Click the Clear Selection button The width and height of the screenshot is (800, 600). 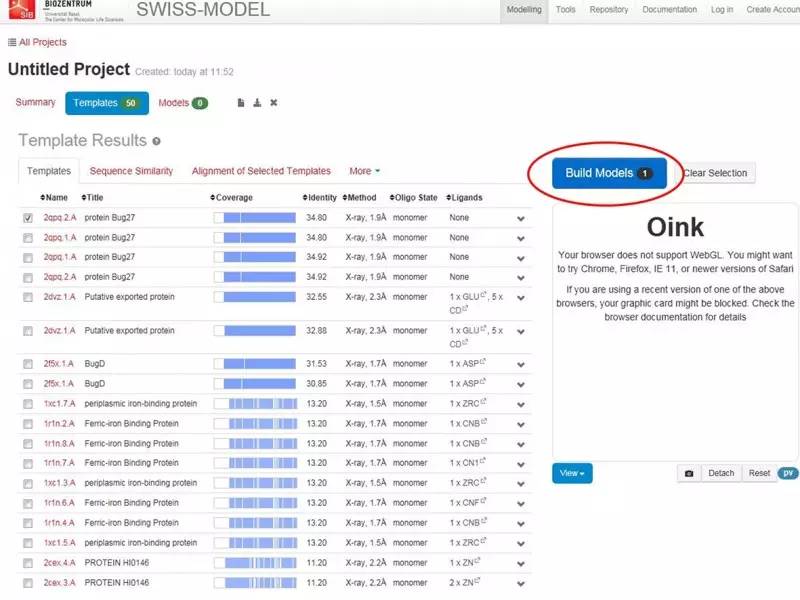pos(715,173)
